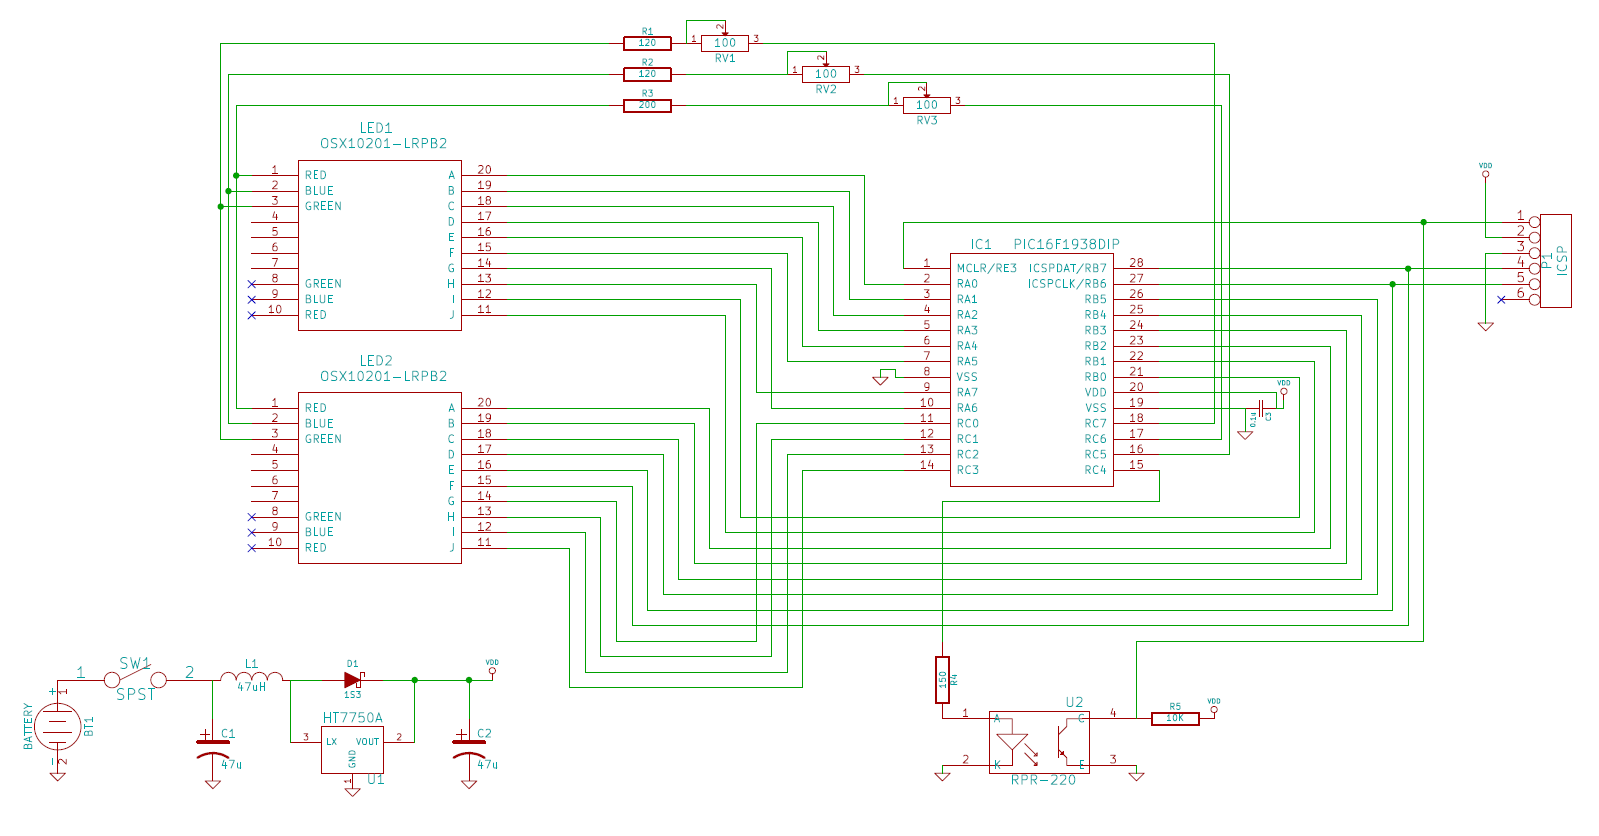Select the RV3 potentiometer symbol
The image size is (1599, 836).
pyautogui.click(x=926, y=105)
